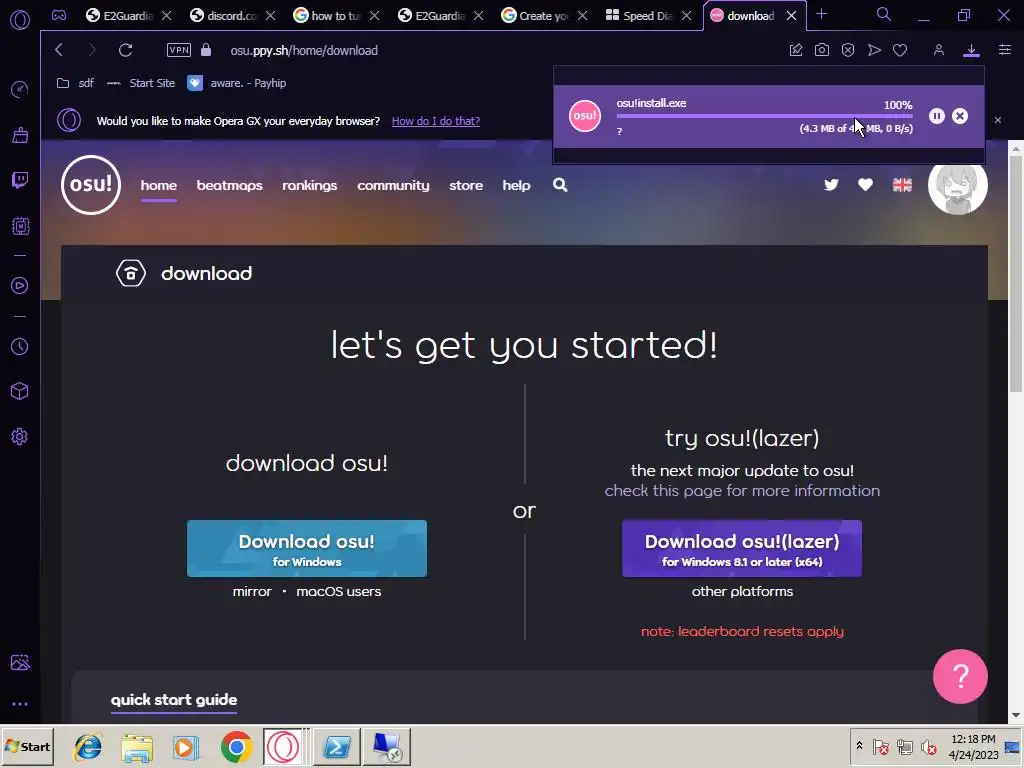1024x768 pixels.
Task: Open the Start Site bookmark
Action: tap(140, 83)
